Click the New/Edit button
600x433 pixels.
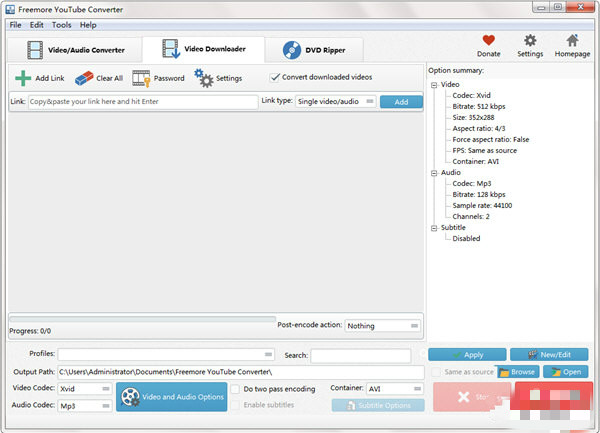tap(549, 355)
